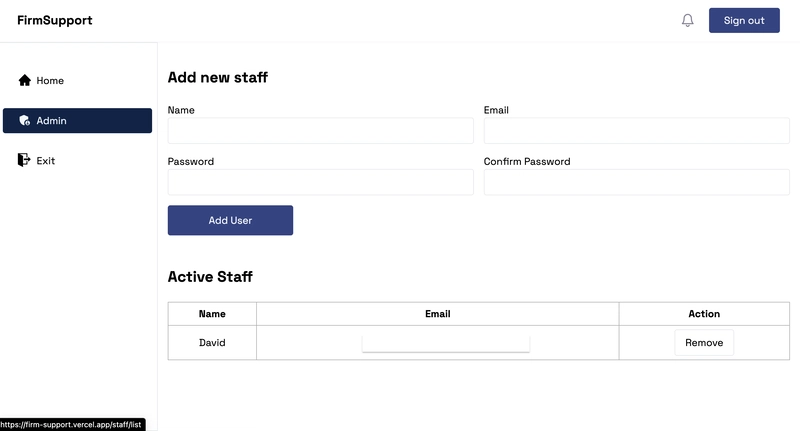Viewport: 800px width, 431px height.
Task: Focus the Email input field
Action: pos(636,131)
